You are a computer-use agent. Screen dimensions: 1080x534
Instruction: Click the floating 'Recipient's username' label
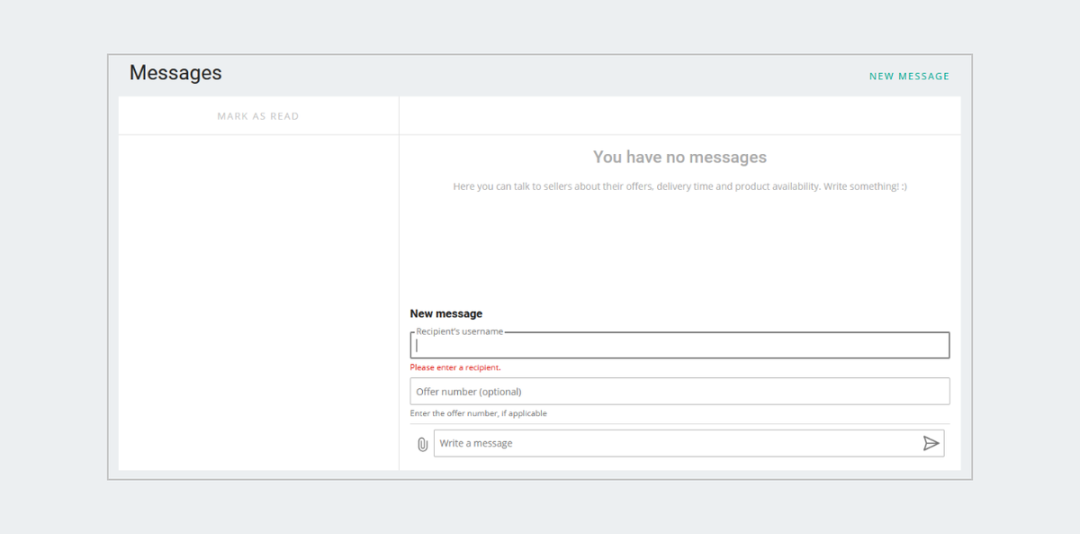tap(459, 331)
